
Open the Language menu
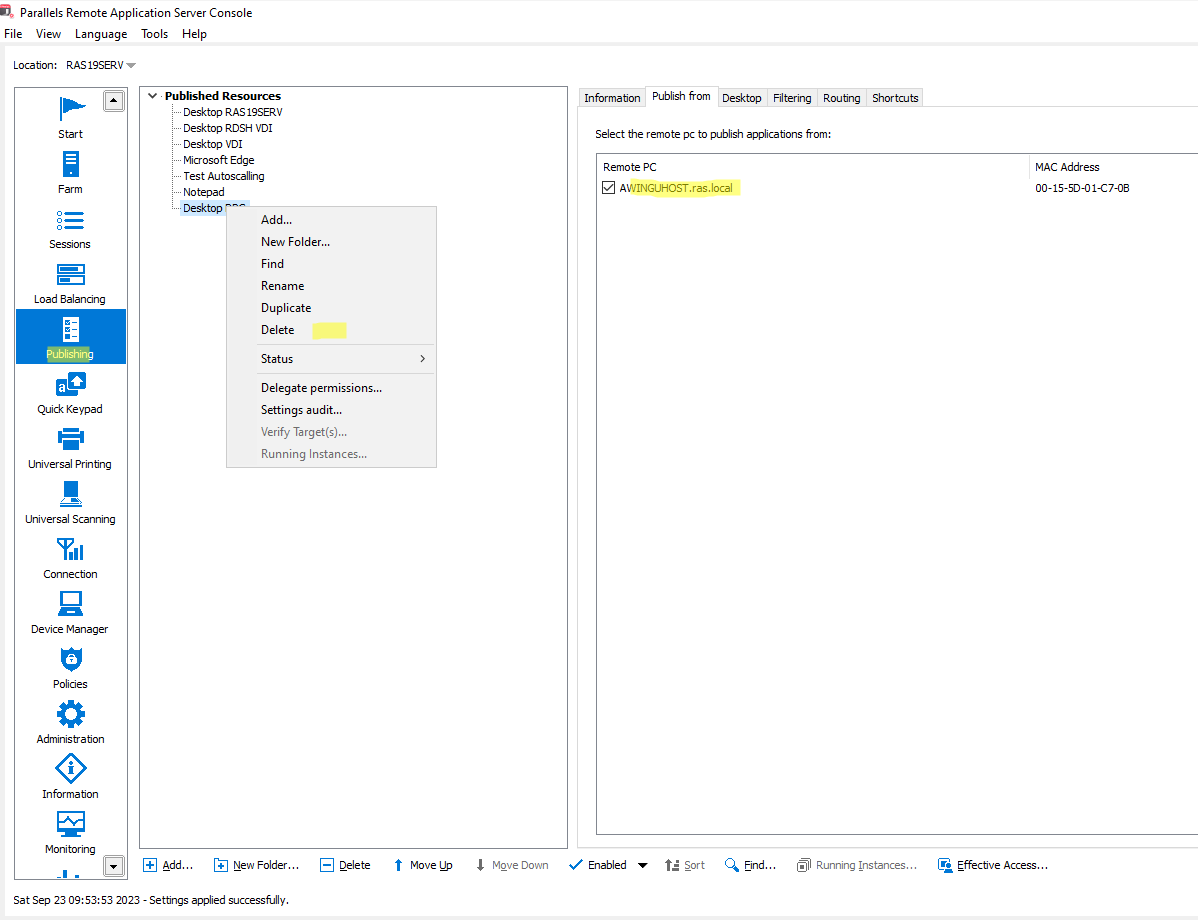pyautogui.click(x=101, y=34)
